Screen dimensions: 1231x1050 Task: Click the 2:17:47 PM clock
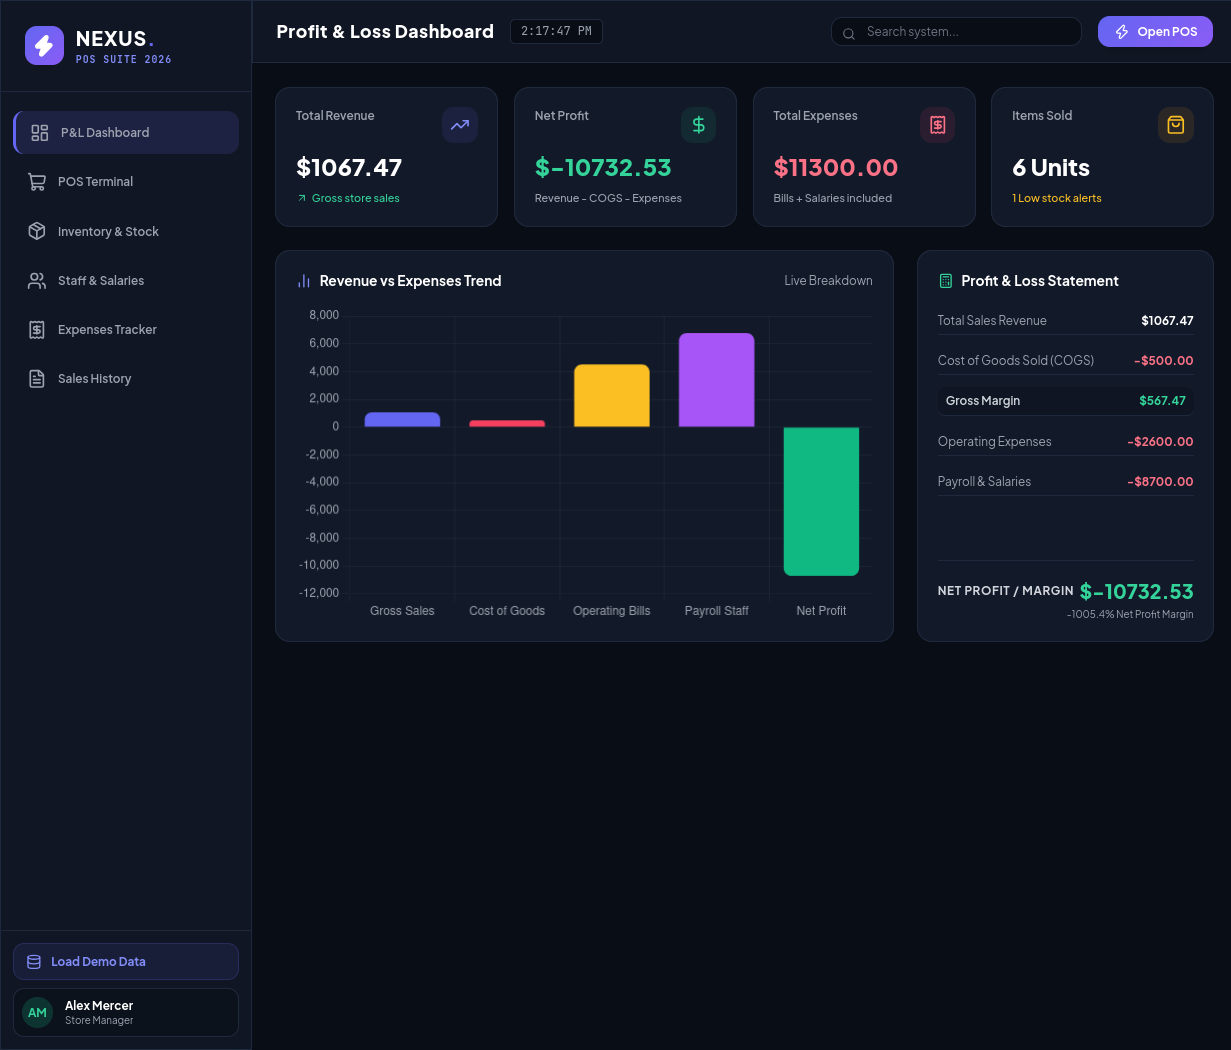(556, 32)
